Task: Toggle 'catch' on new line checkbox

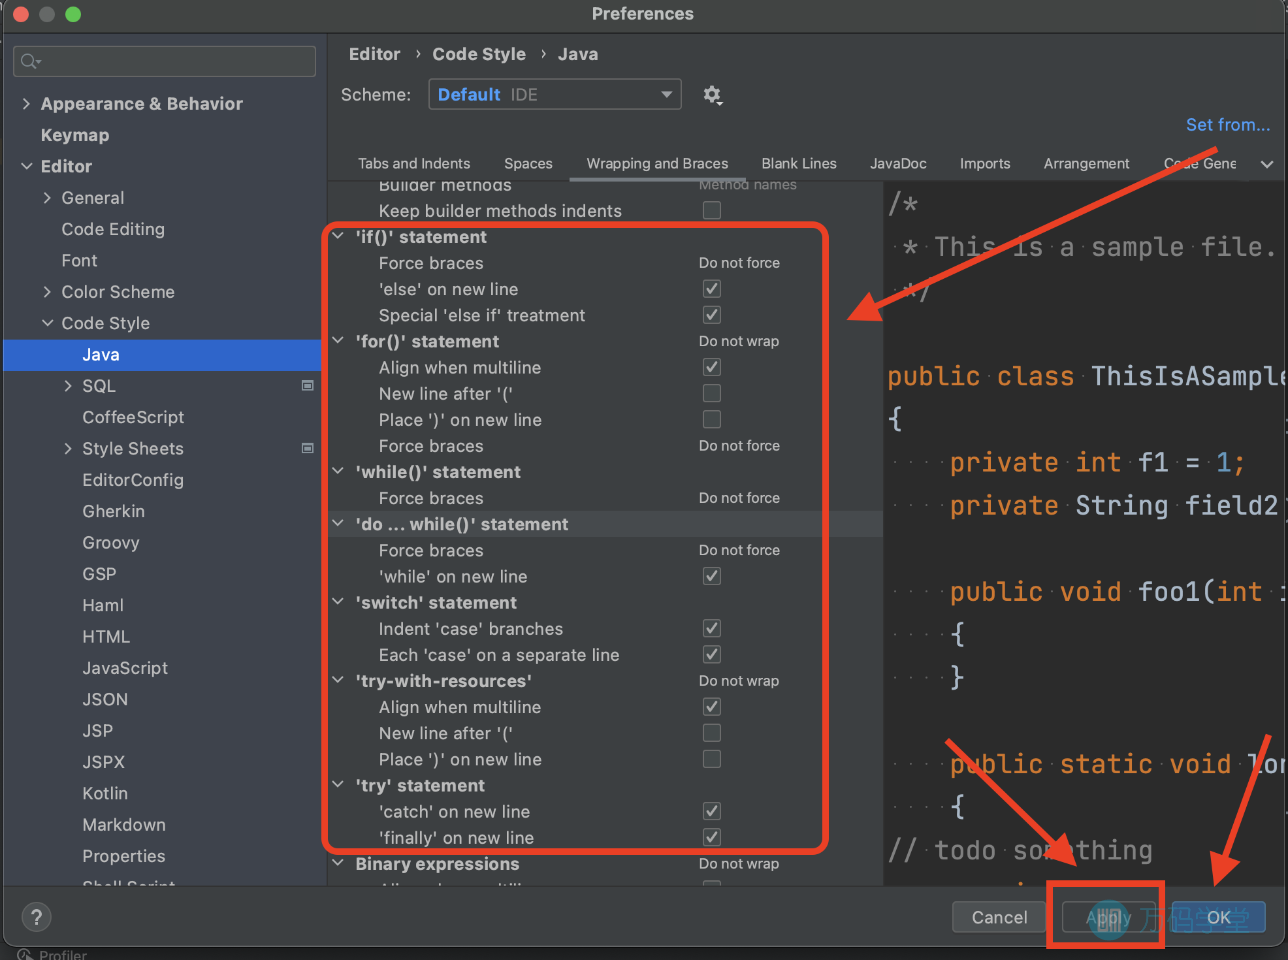Action: (x=712, y=811)
